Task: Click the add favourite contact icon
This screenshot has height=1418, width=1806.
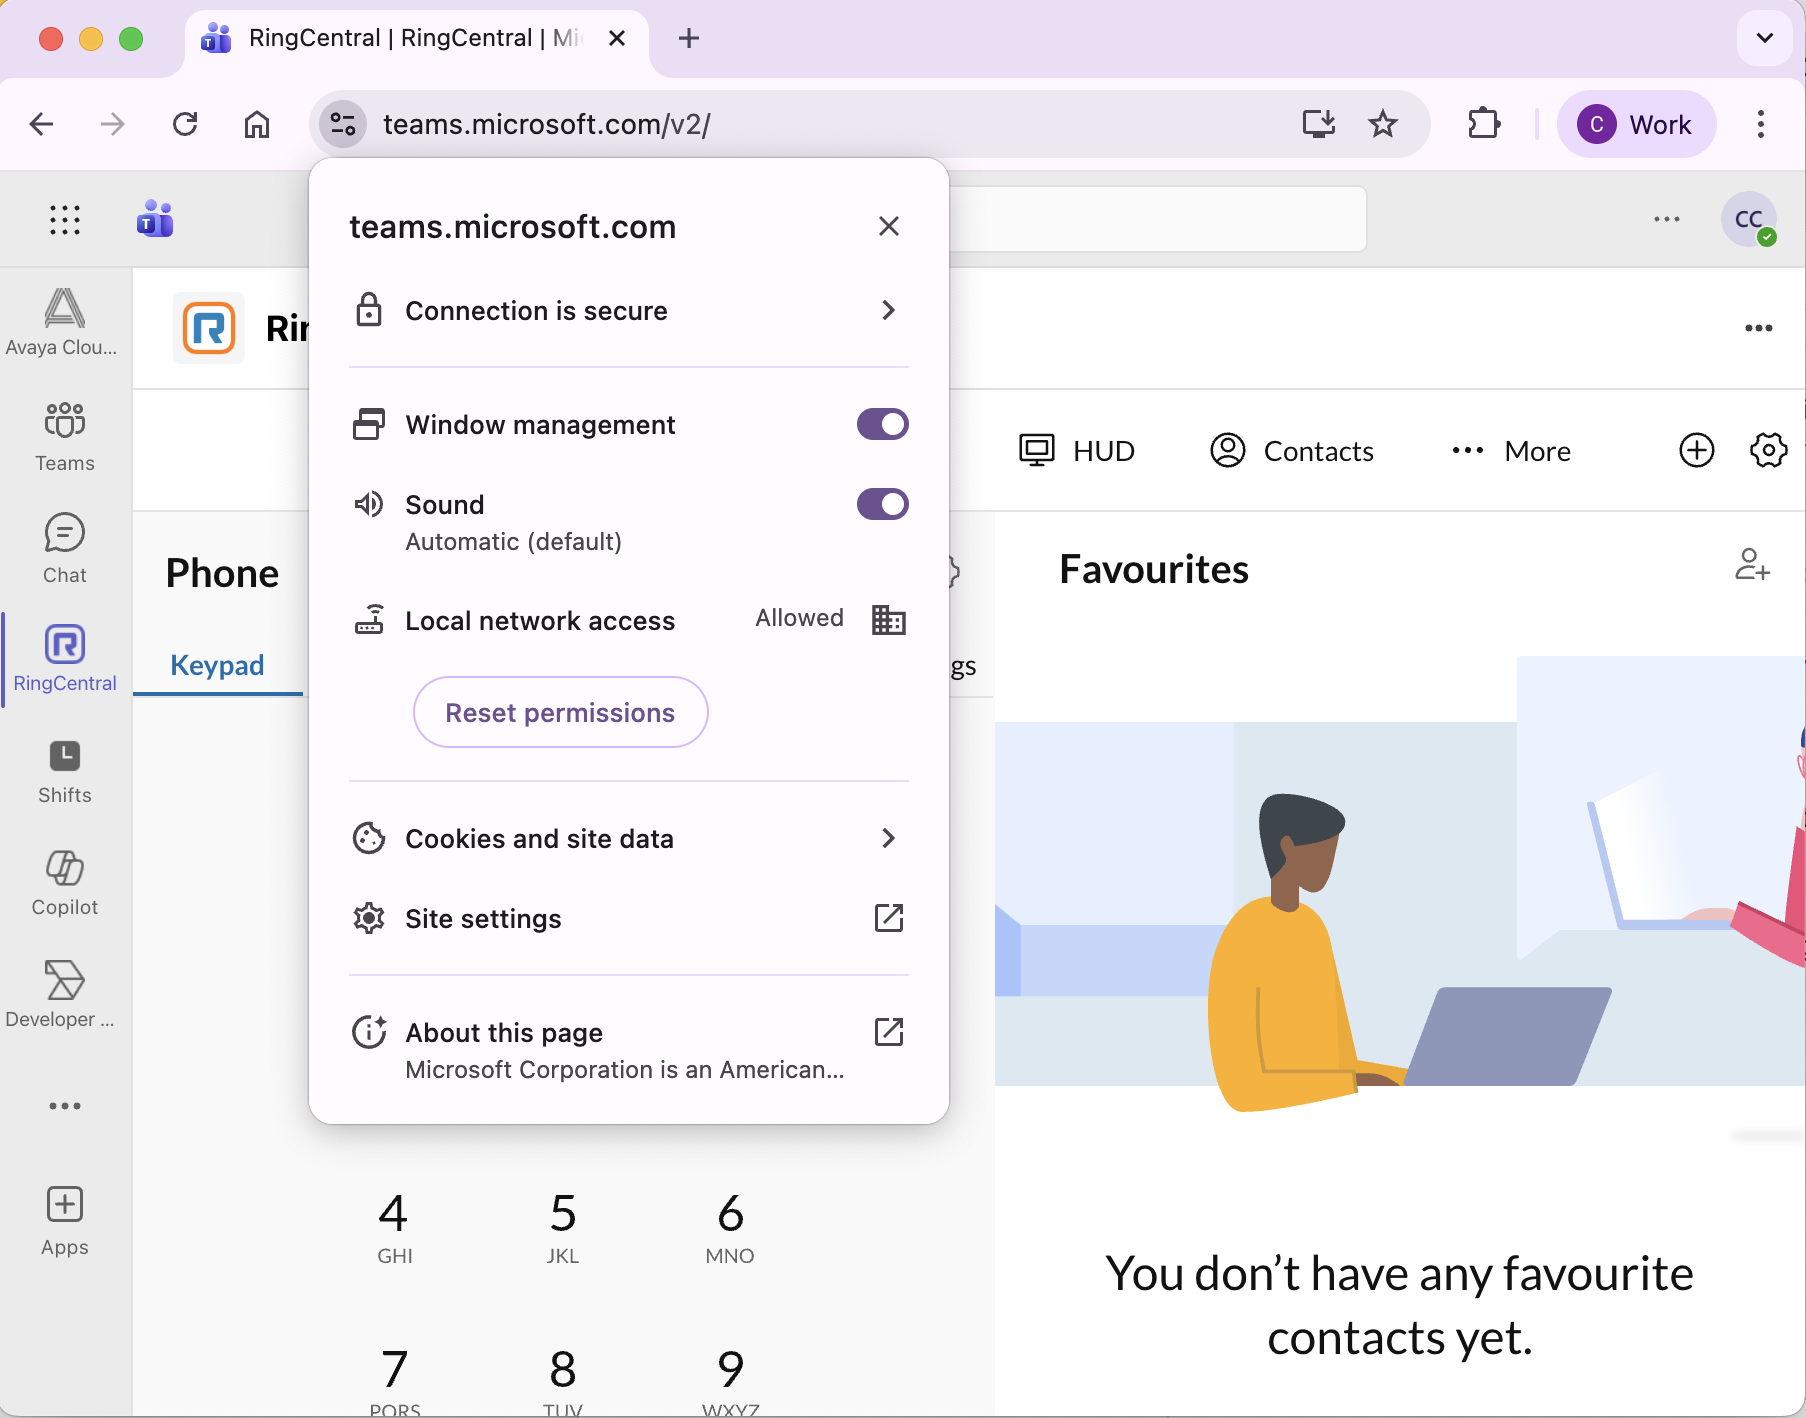Action: (x=1752, y=565)
